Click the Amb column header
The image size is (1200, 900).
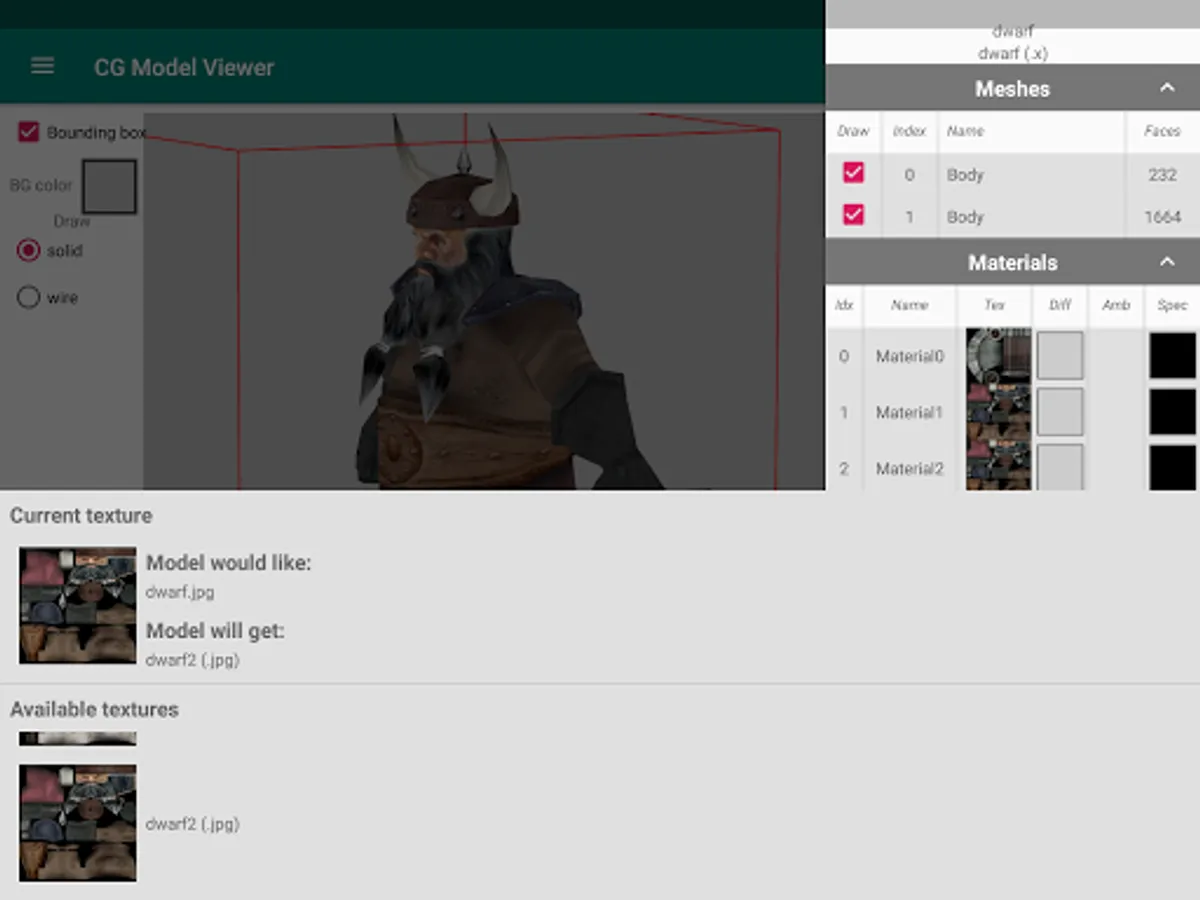click(1116, 305)
